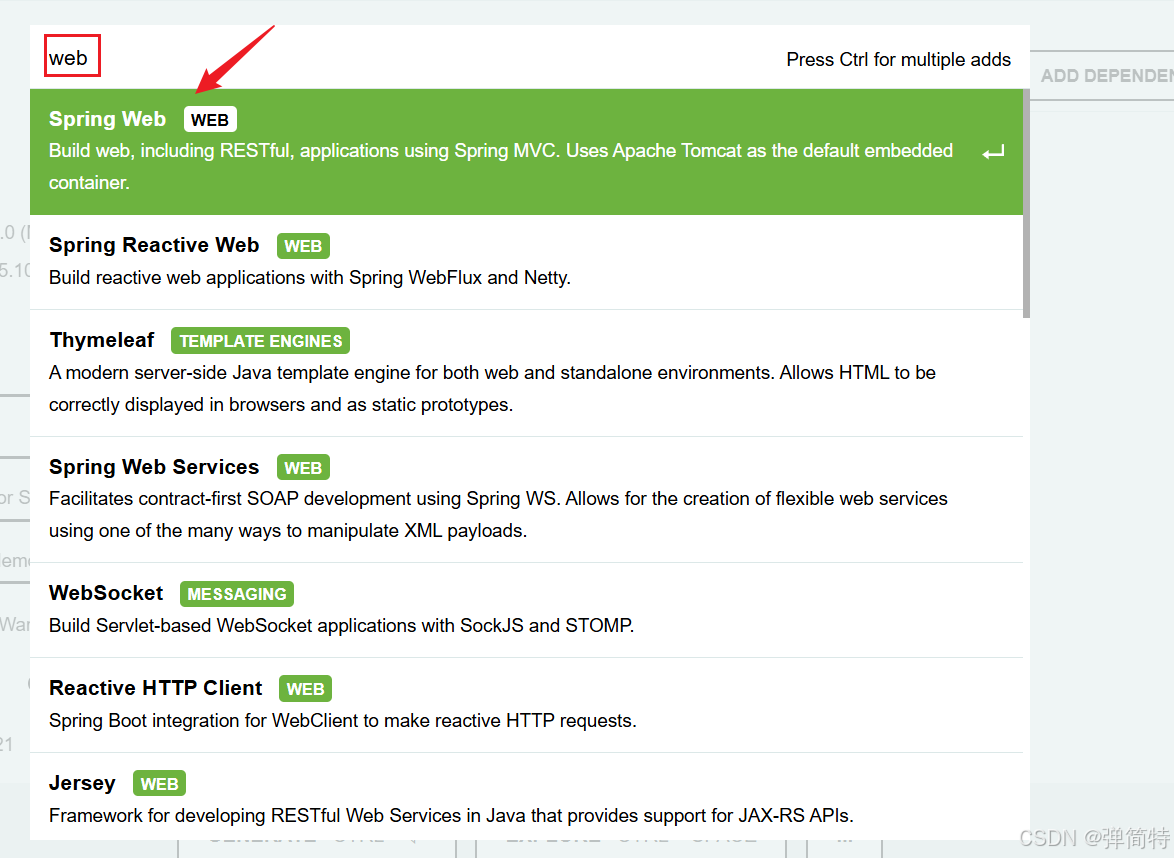Click the WEB tag beside Jersey
The image size is (1174, 858).
(x=159, y=784)
